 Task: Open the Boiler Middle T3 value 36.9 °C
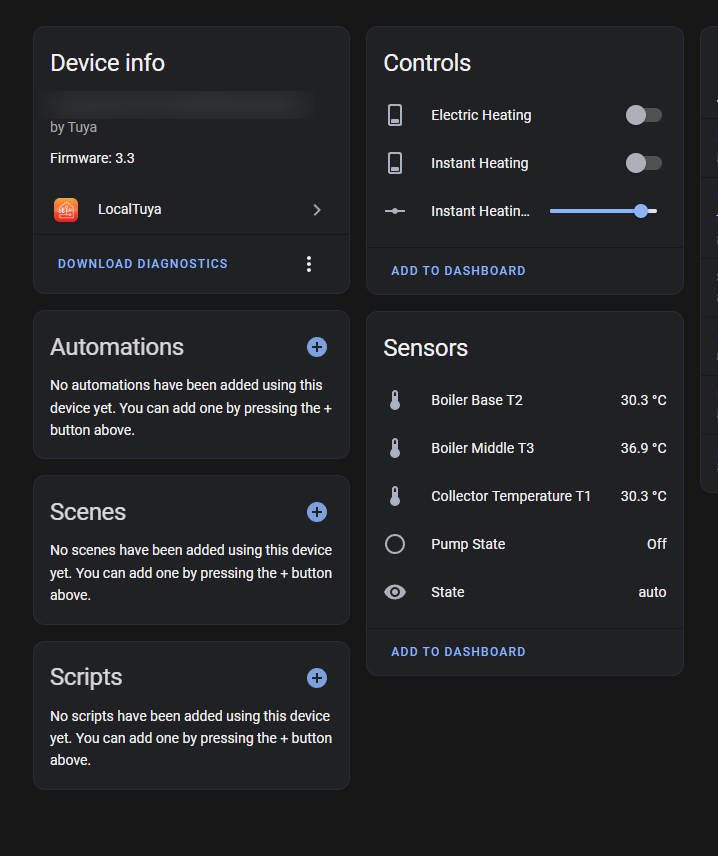643,448
